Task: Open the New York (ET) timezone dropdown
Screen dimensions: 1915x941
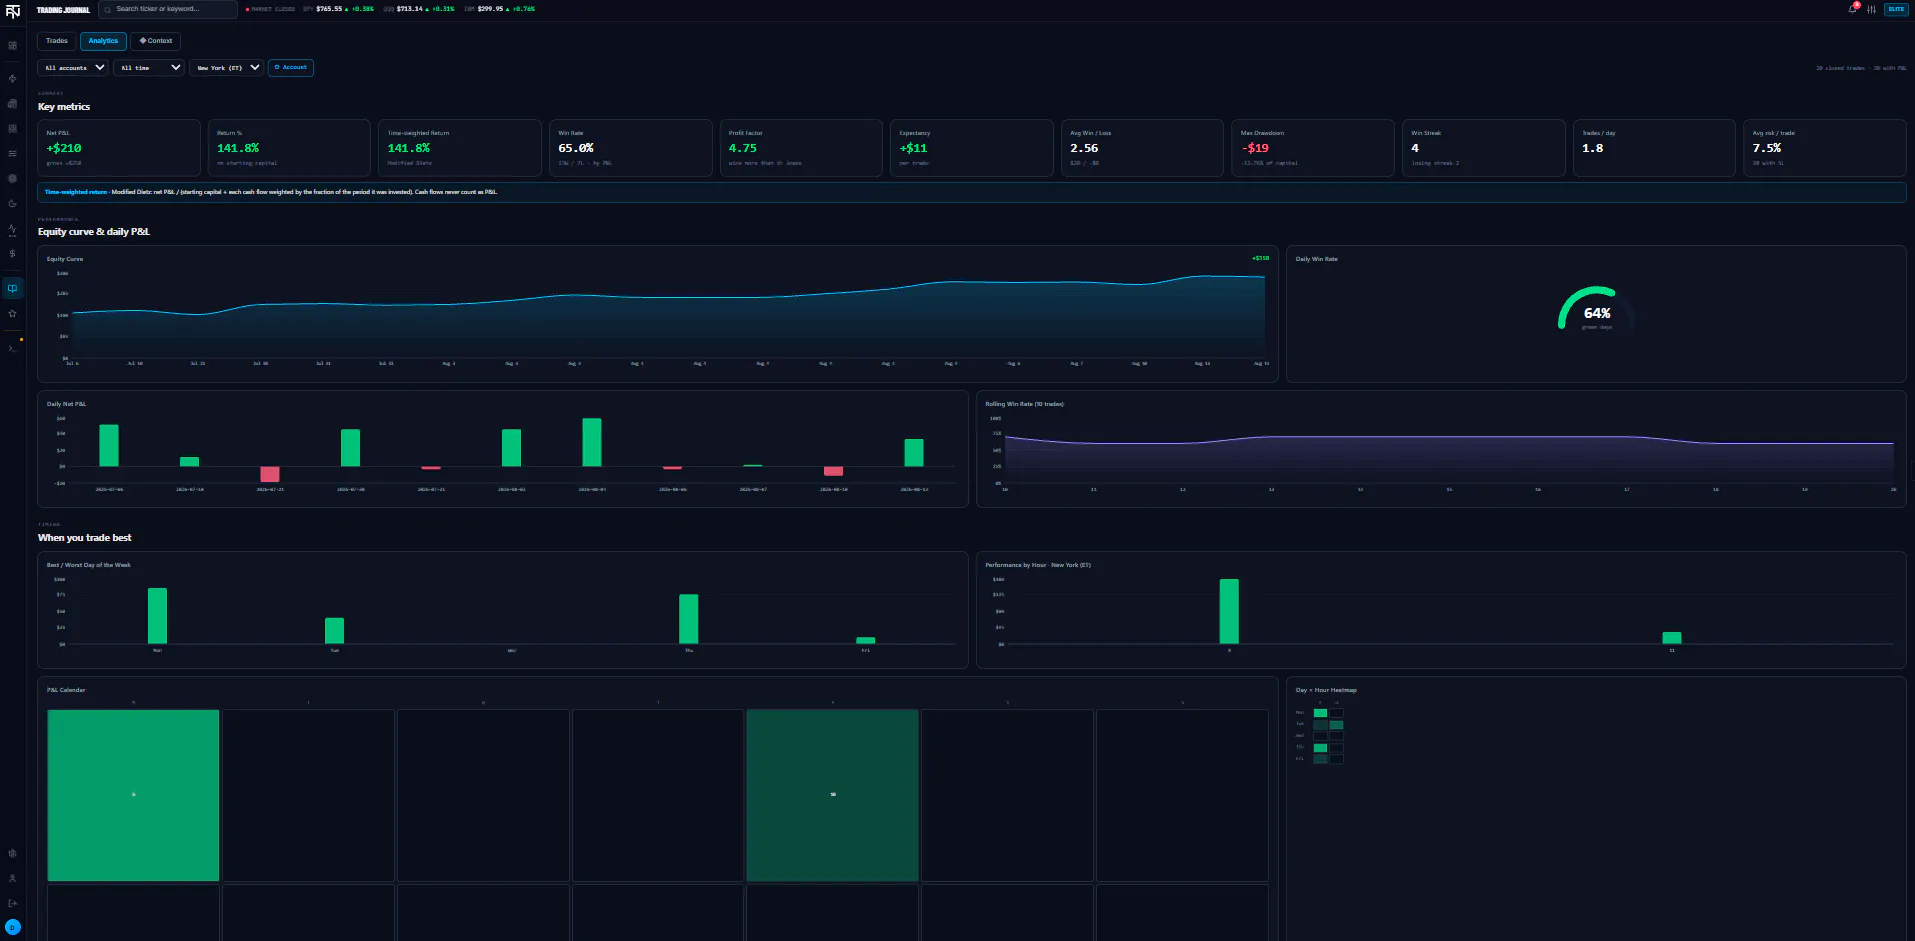Action: pyautogui.click(x=226, y=68)
